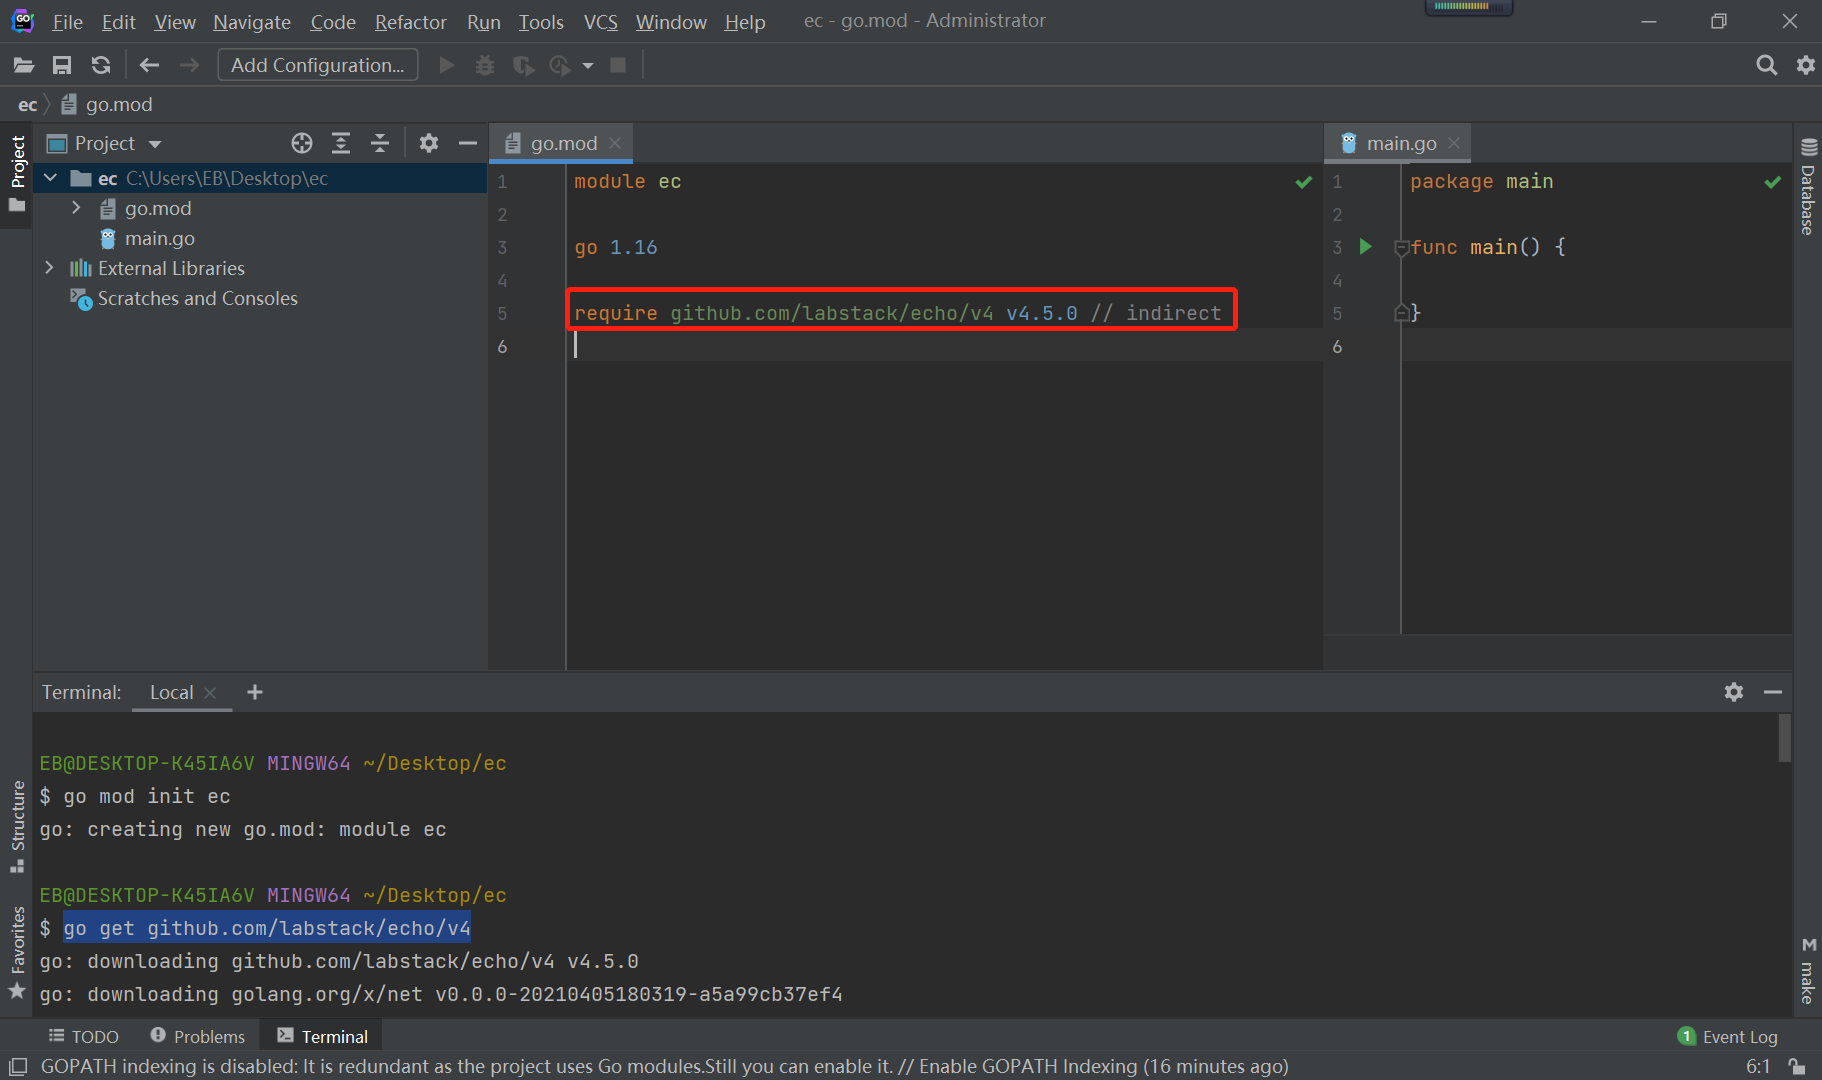The height and width of the screenshot is (1080, 1822).
Task: Open Terminal panel settings gear
Action: click(1734, 692)
